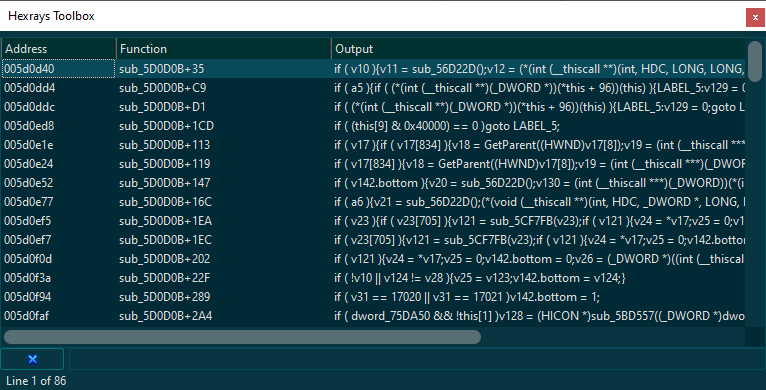Click function cell sub_5D0D0B+147
This screenshot has width=766, height=390.
click(165, 183)
